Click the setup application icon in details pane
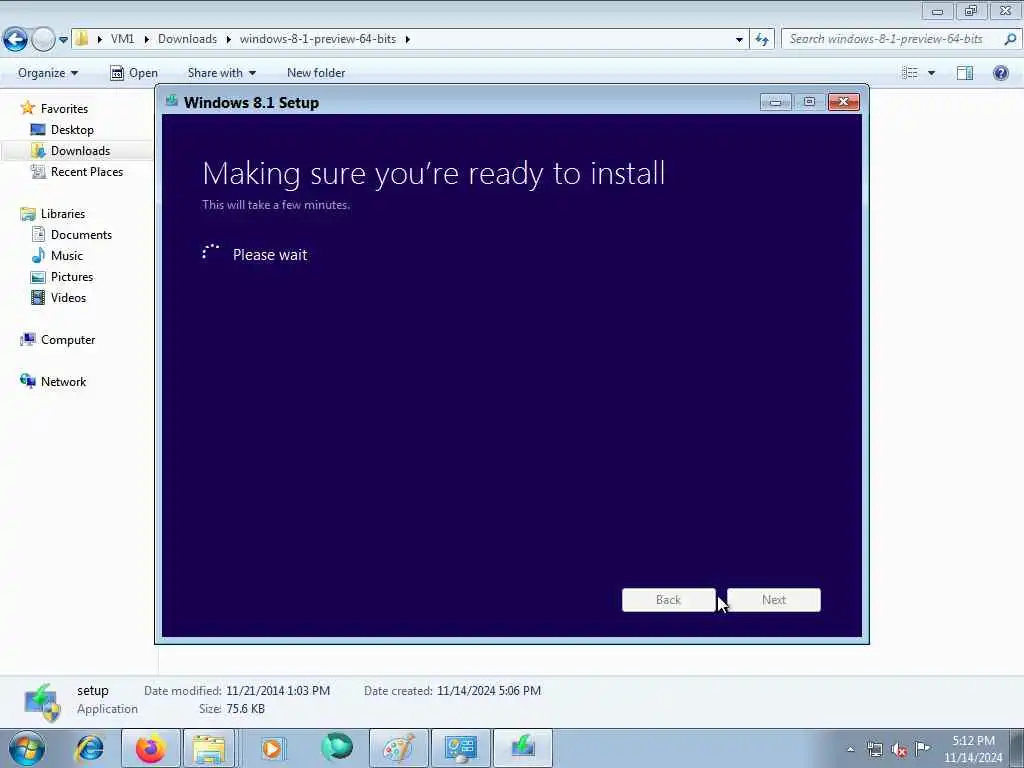This screenshot has height=768, width=1024. tap(42, 702)
